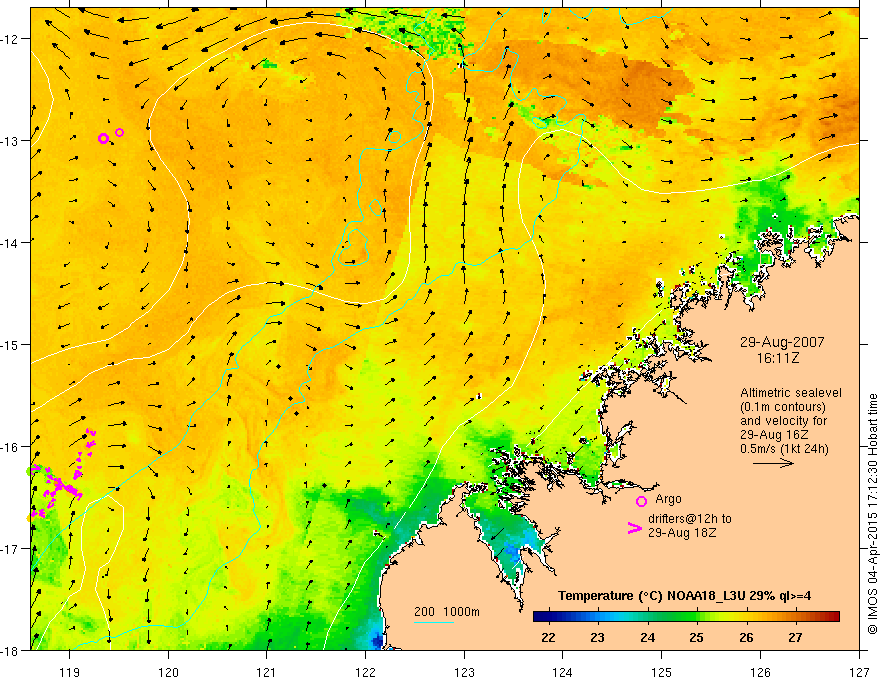Image resolution: width=880 pixels, height=680 pixels.
Task: Click longitude axis label 126
Action: click(x=760, y=671)
